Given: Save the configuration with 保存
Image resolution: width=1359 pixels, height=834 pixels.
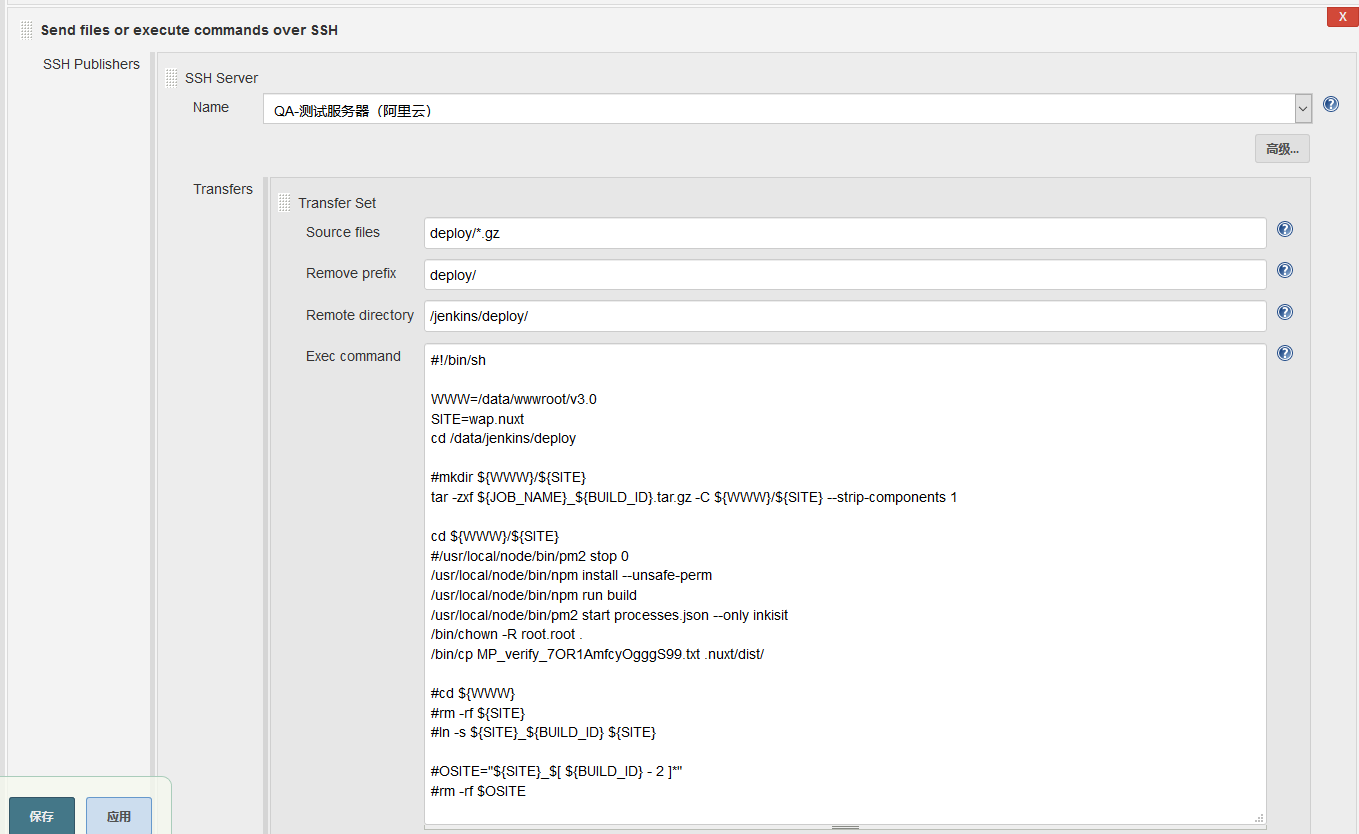Looking at the screenshot, I should pos(42,816).
